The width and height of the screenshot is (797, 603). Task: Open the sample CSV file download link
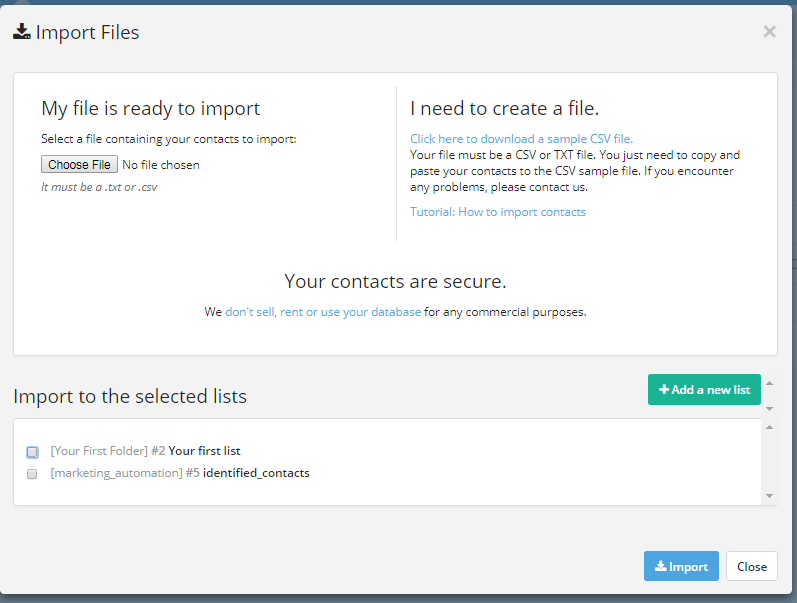(521, 139)
